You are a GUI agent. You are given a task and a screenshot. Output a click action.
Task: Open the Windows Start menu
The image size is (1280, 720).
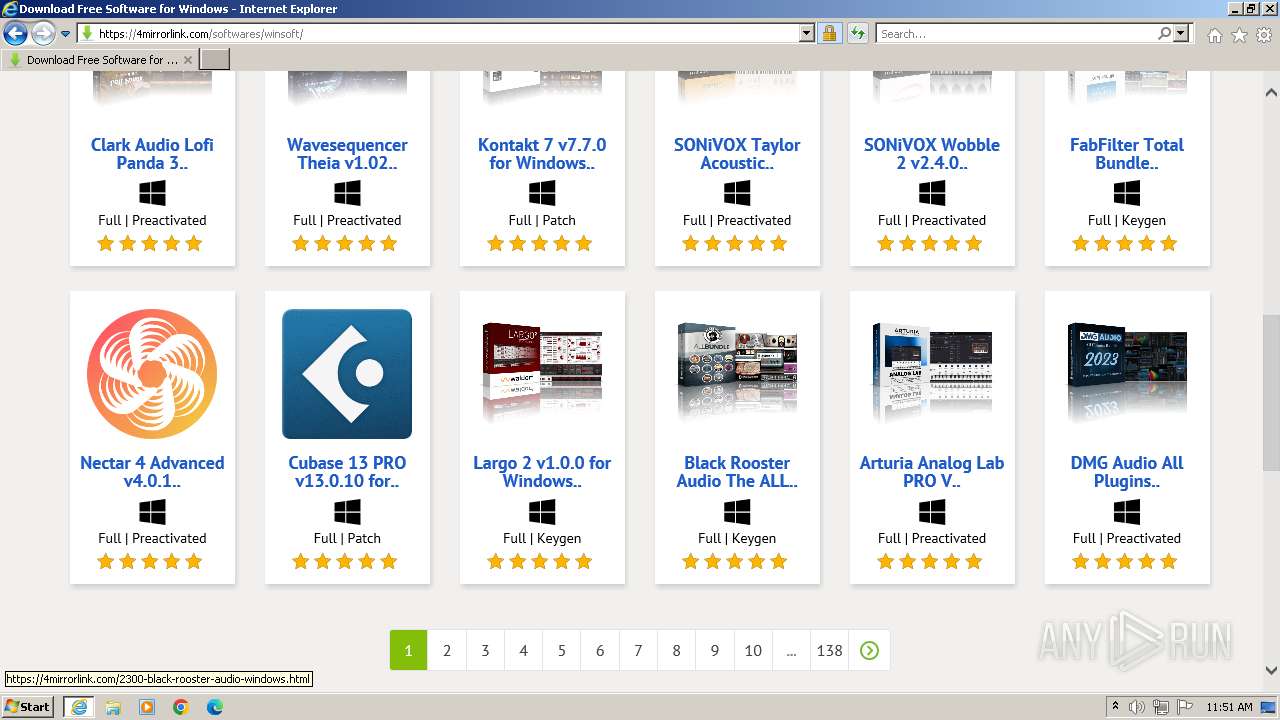28,706
